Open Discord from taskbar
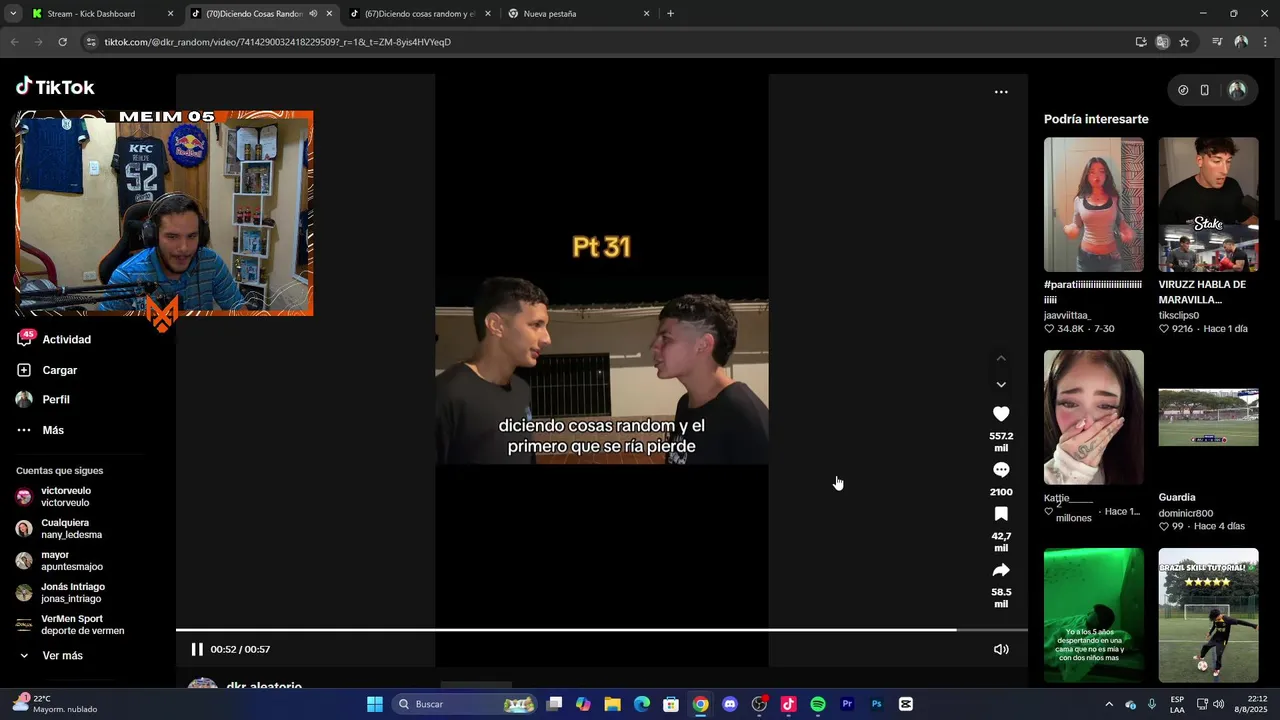 pyautogui.click(x=729, y=704)
